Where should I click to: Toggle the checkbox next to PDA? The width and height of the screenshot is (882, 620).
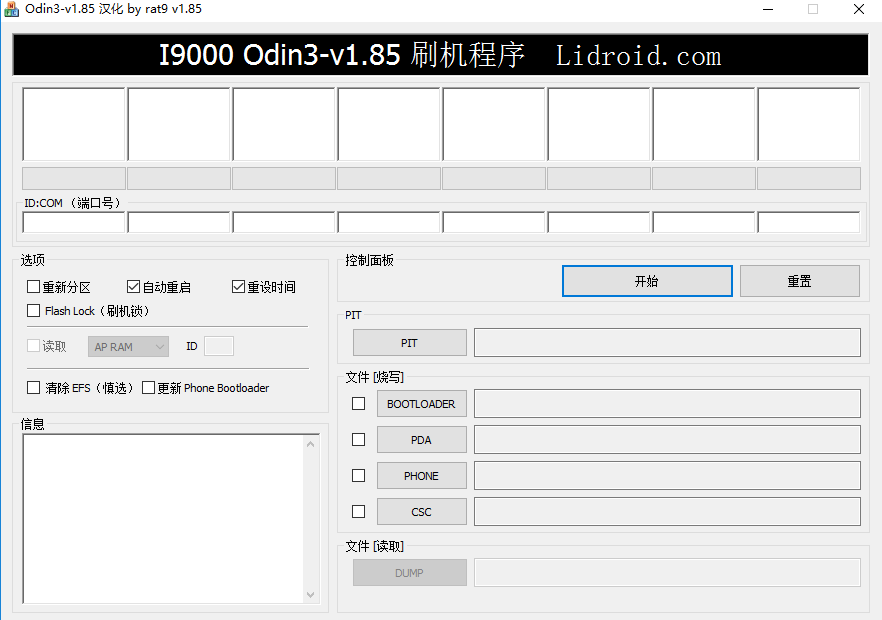(358, 439)
